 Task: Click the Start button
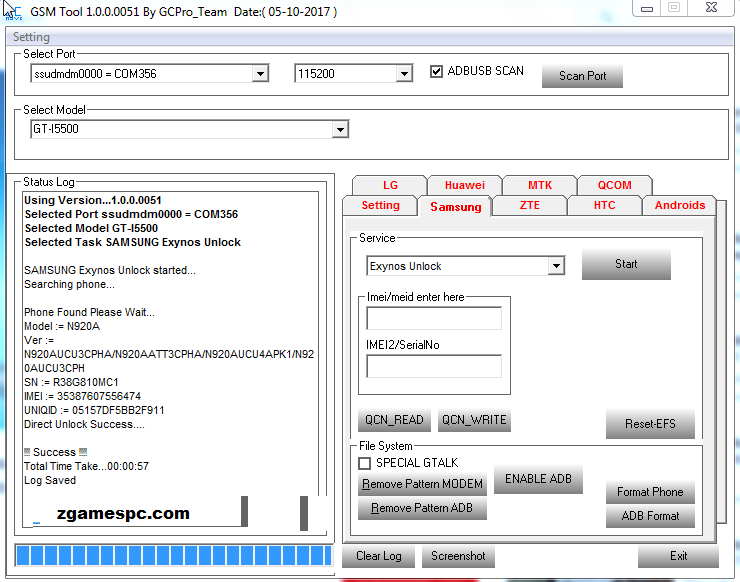[x=626, y=264]
